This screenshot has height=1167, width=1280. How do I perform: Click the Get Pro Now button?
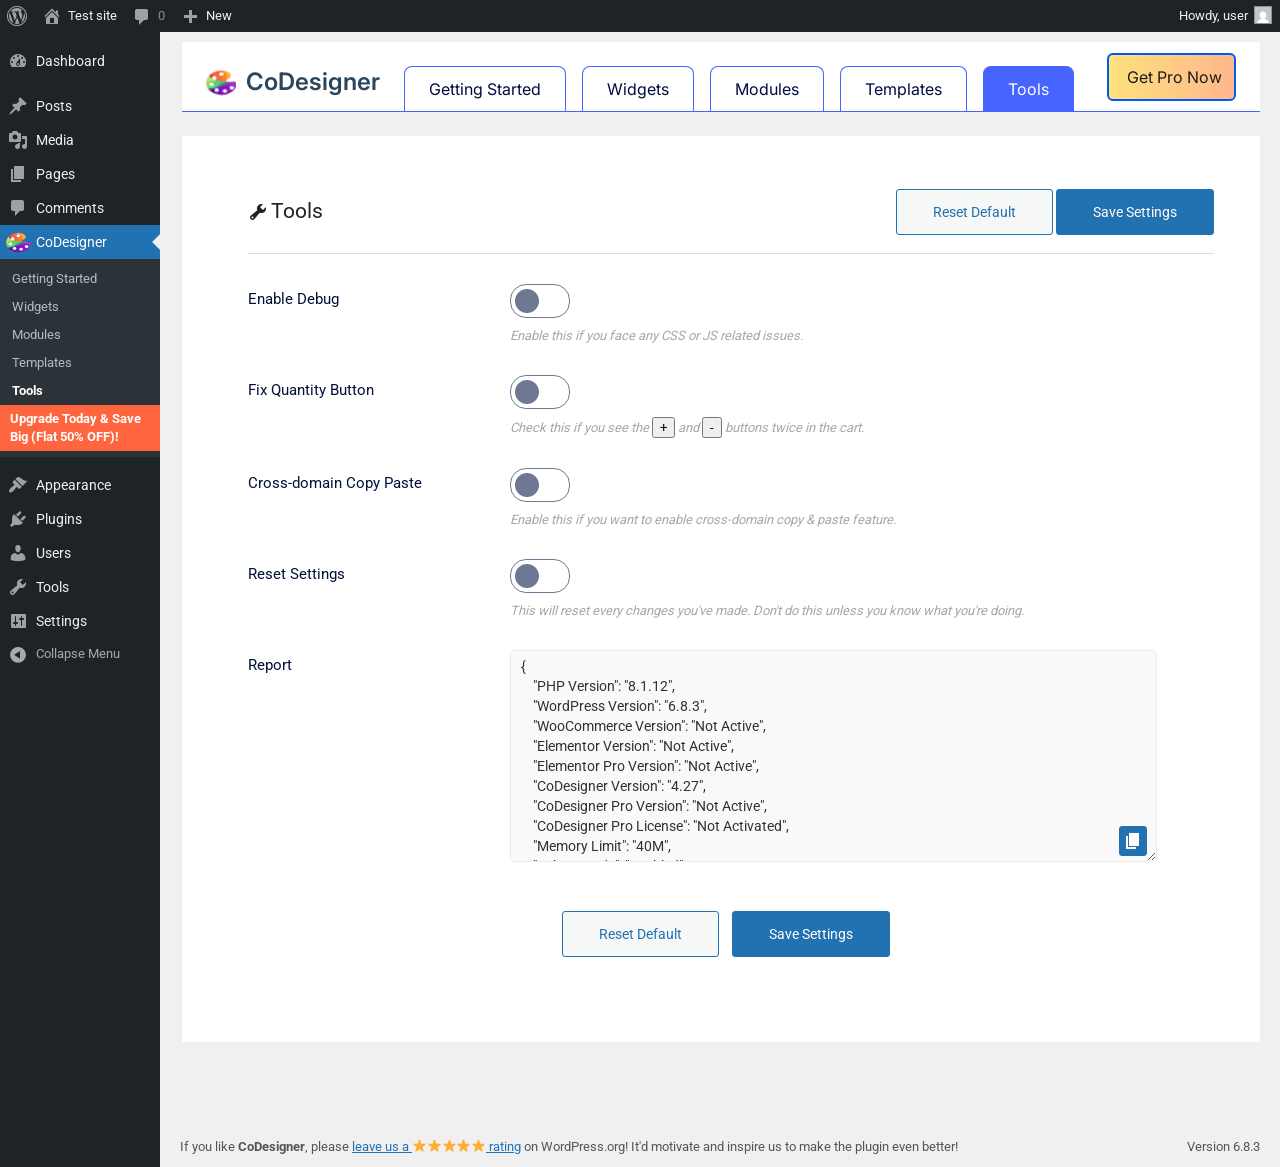(1172, 77)
